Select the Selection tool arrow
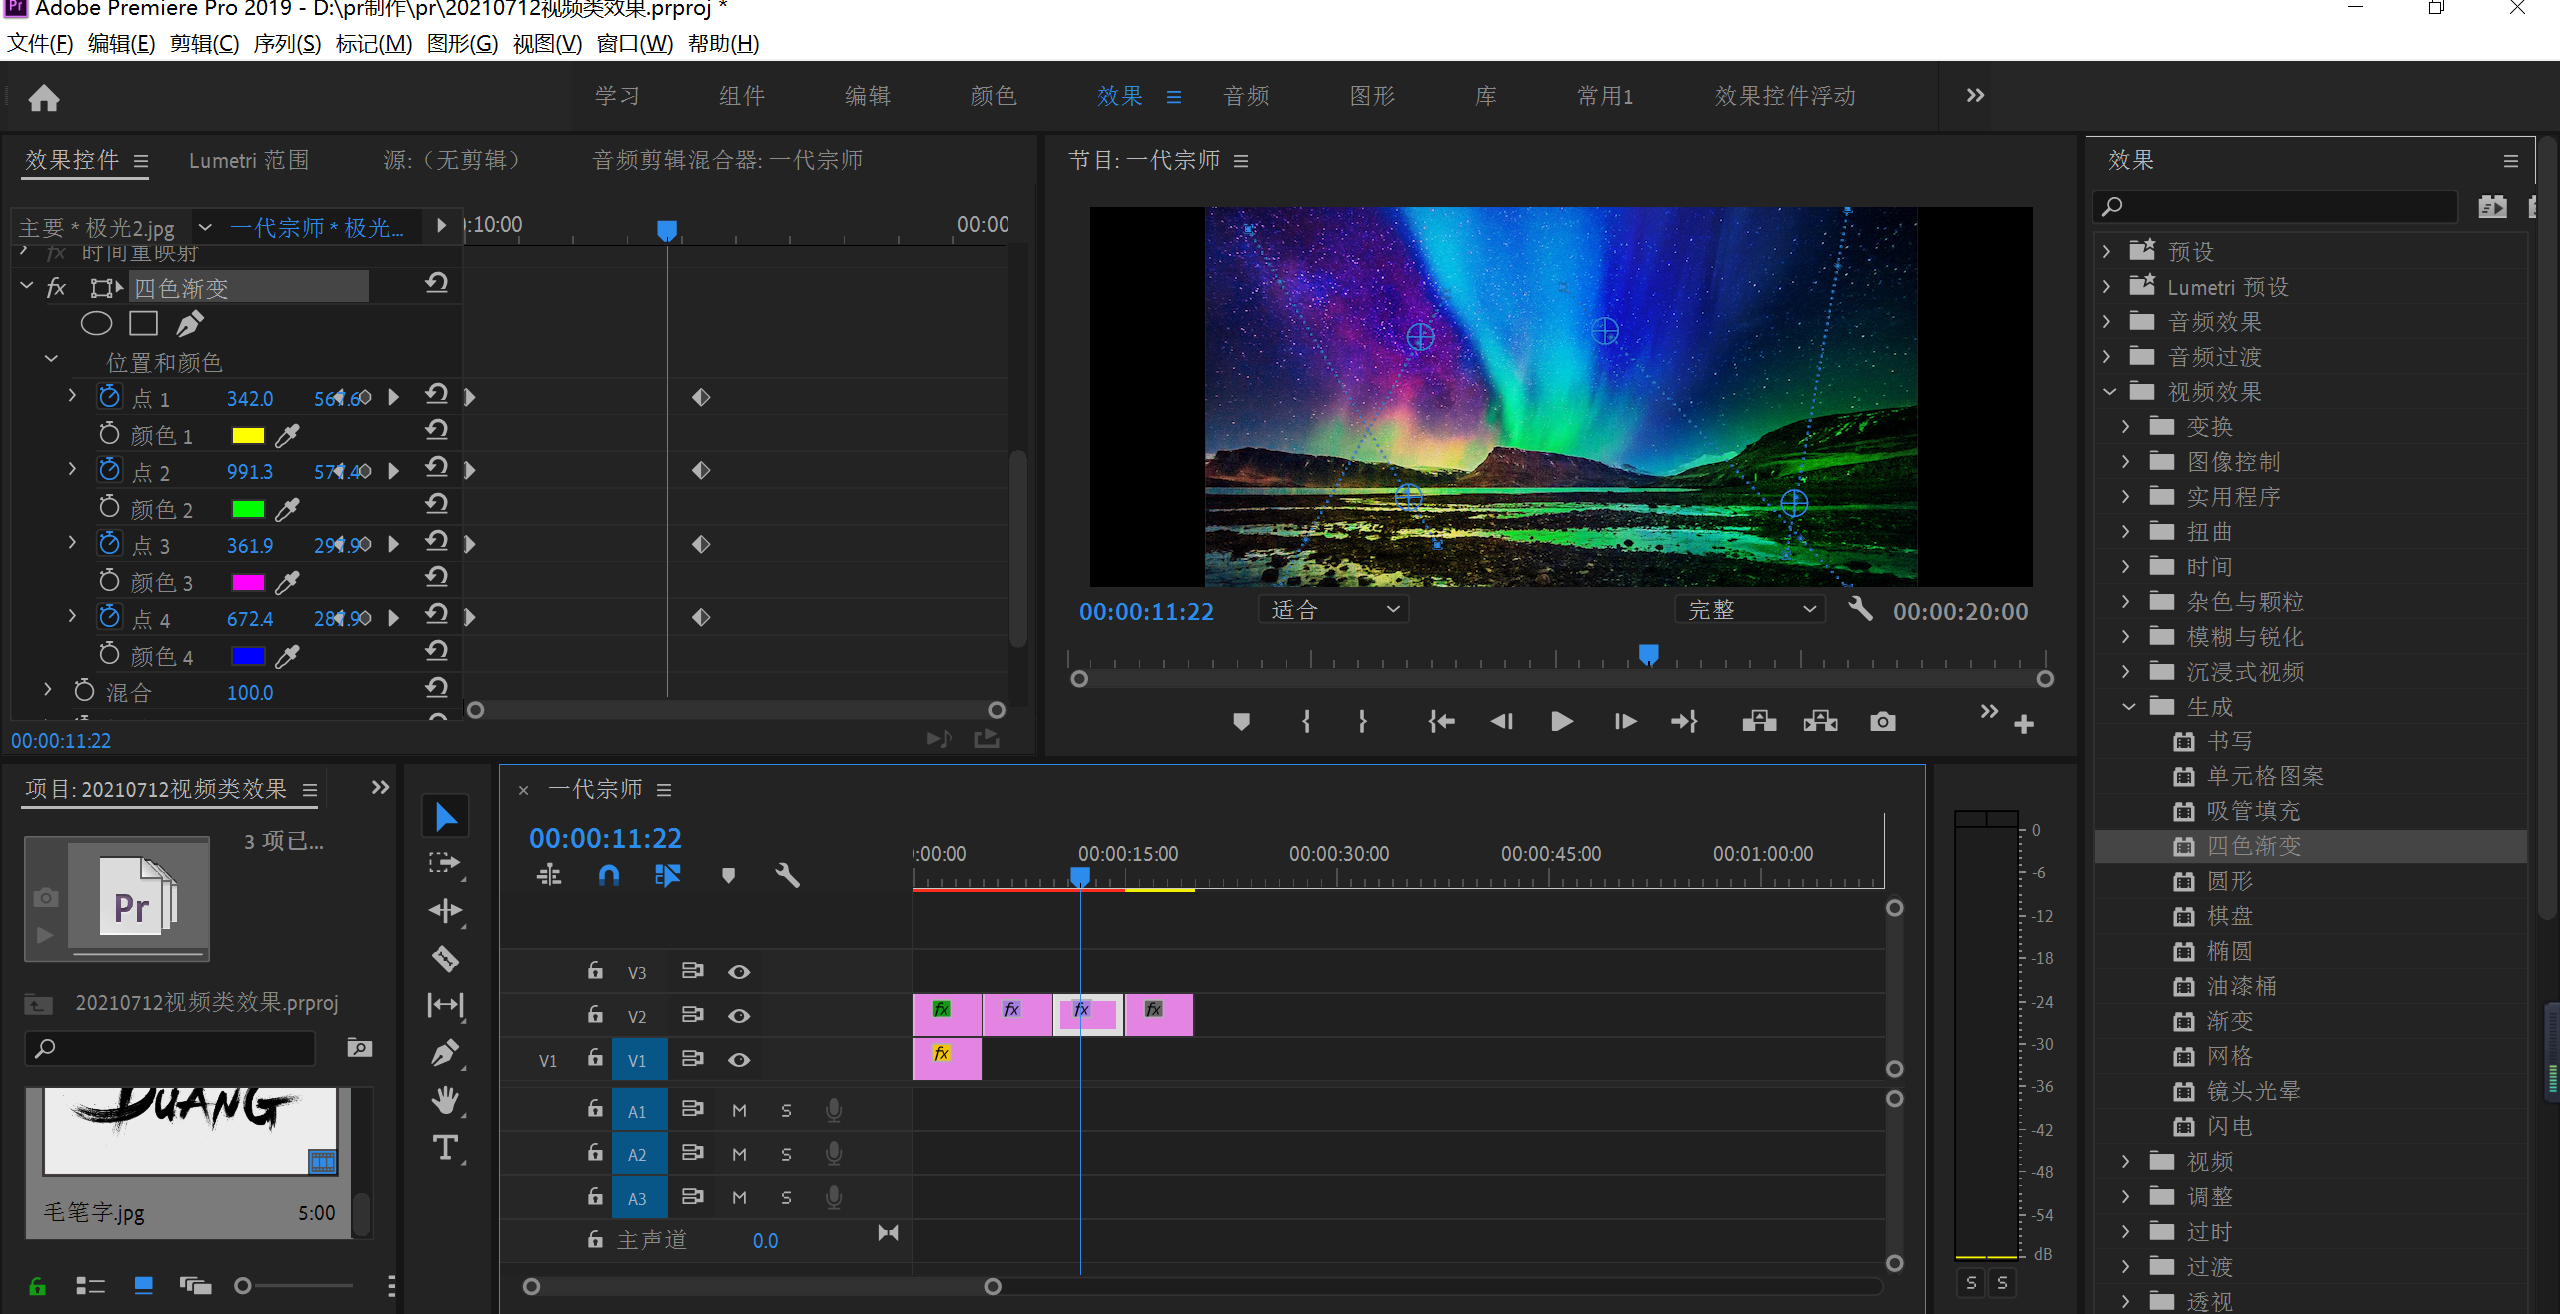Screen dimensions: 2560x1314 446,817
